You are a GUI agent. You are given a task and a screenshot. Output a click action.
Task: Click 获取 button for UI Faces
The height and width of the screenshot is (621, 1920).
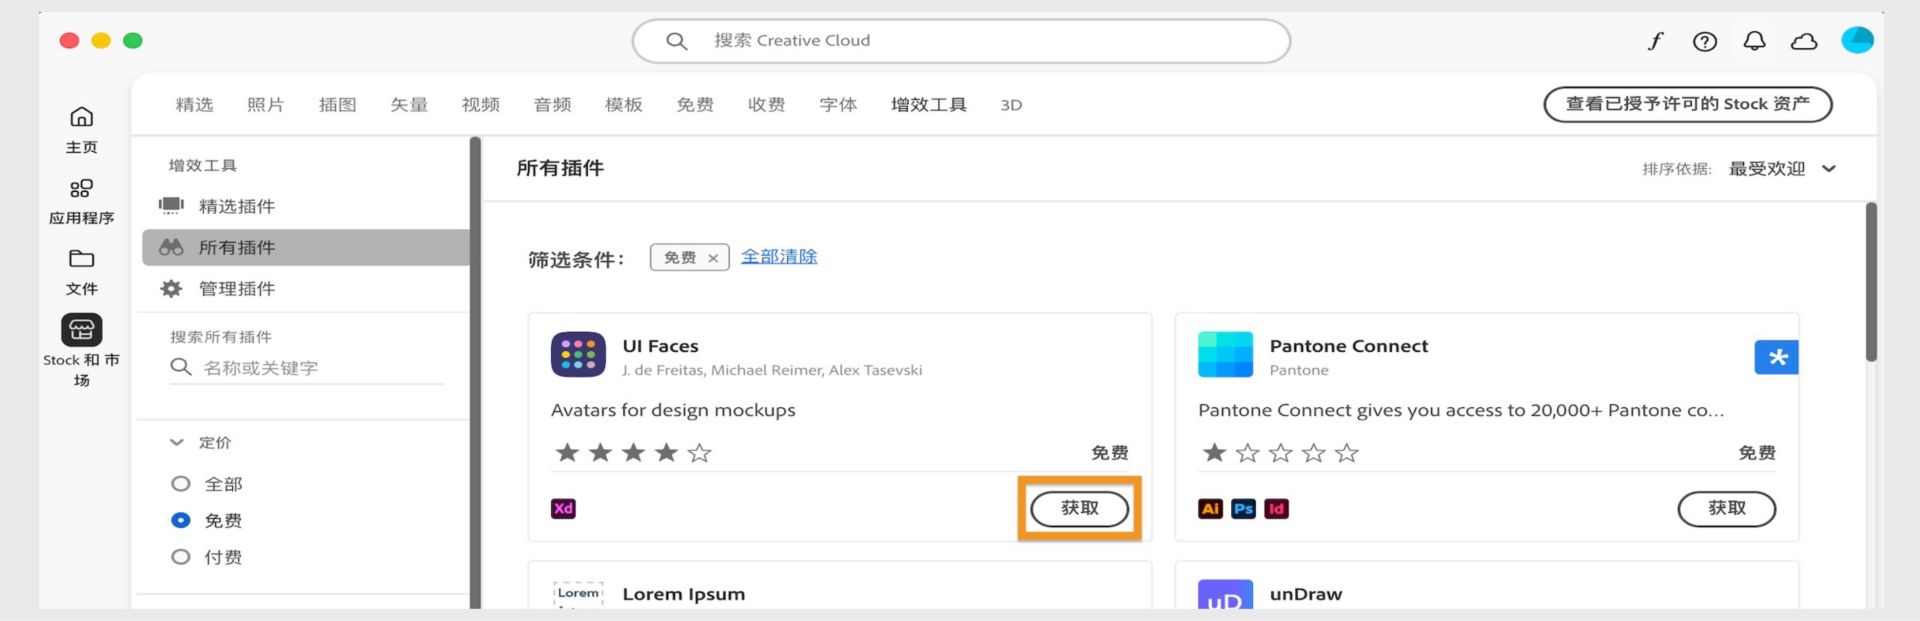(1079, 509)
